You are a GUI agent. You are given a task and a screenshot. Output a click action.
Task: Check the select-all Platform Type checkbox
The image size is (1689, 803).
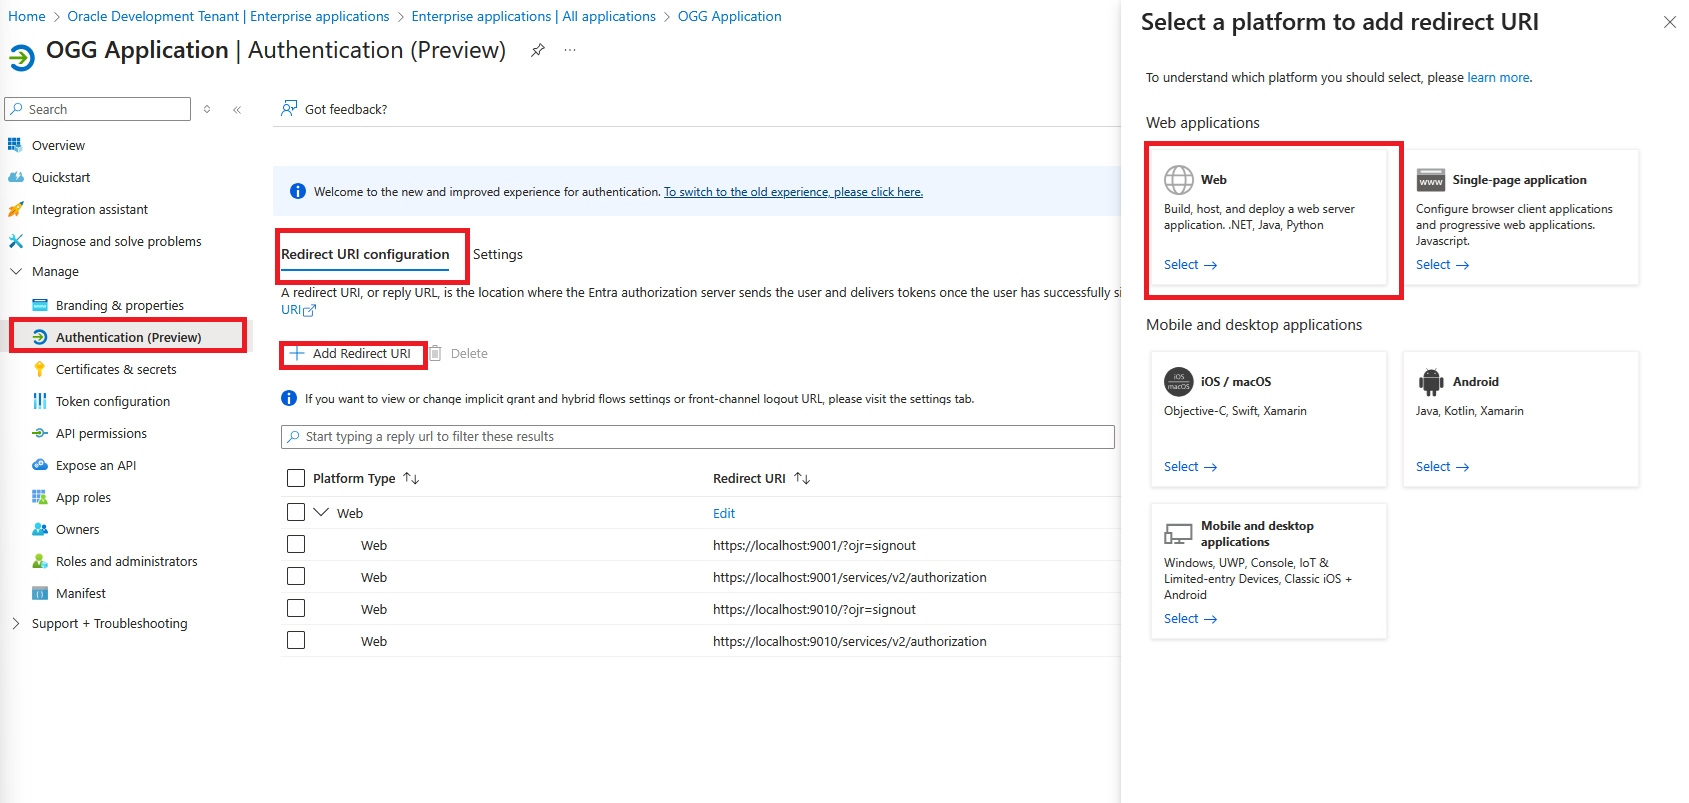pyautogui.click(x=296, y=478)
